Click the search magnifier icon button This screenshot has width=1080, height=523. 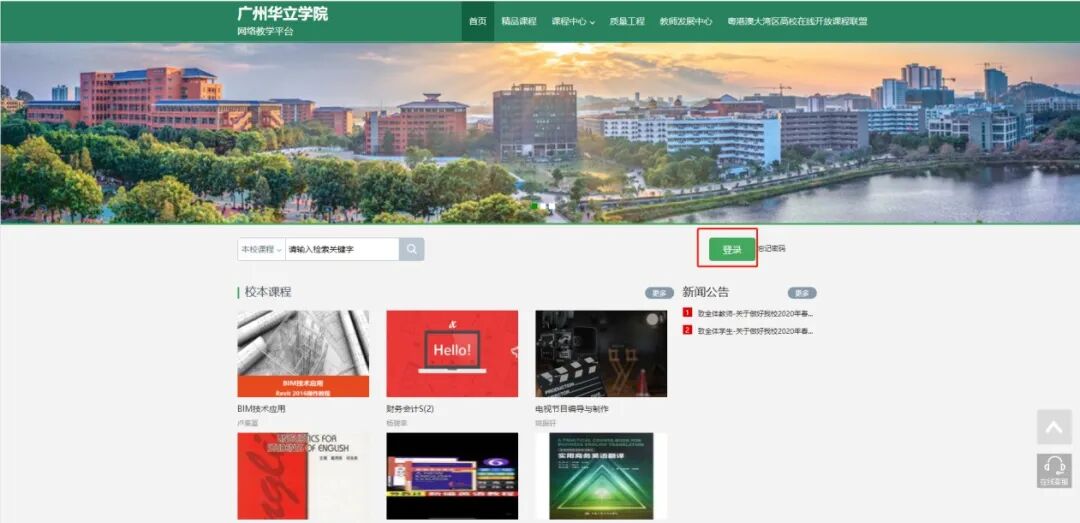point(411,249)
